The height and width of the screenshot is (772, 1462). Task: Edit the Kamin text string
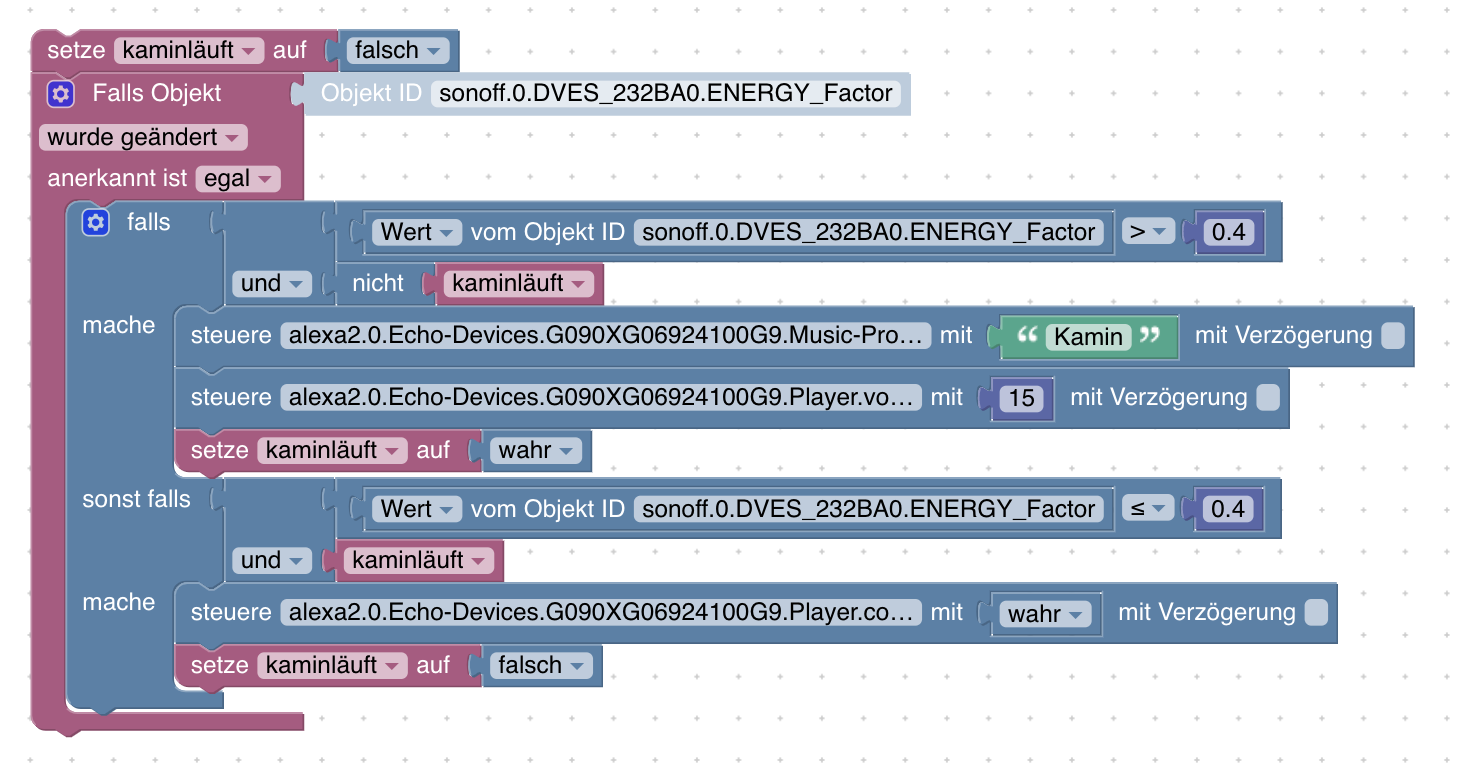click(1089, 337)
